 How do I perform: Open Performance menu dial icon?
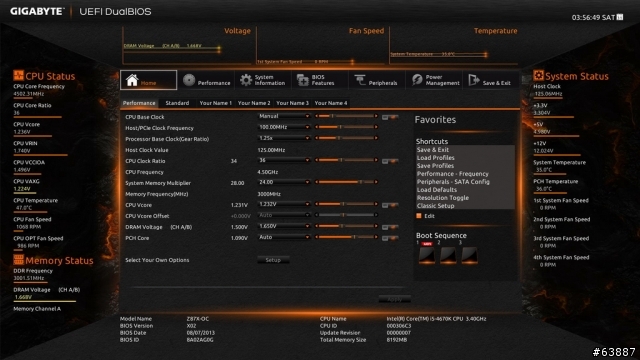(x=189, y=80)
